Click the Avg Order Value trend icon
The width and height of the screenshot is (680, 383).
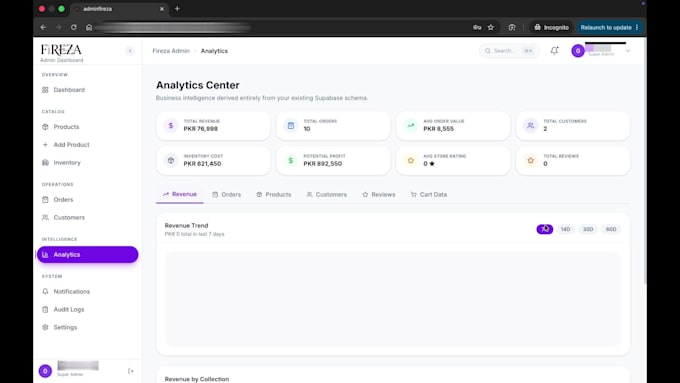tap(410, 125)
